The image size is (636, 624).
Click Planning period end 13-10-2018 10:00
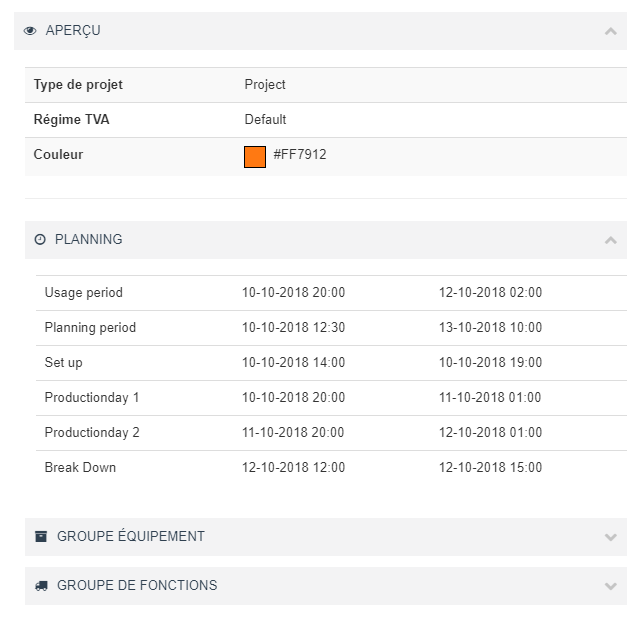490,327
